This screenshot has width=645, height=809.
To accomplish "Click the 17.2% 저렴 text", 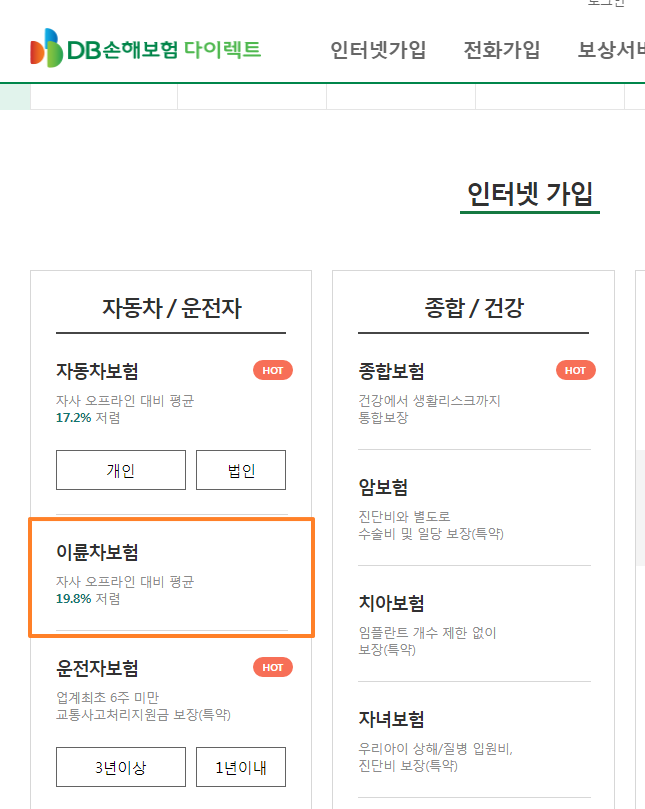I will point(88,418).
